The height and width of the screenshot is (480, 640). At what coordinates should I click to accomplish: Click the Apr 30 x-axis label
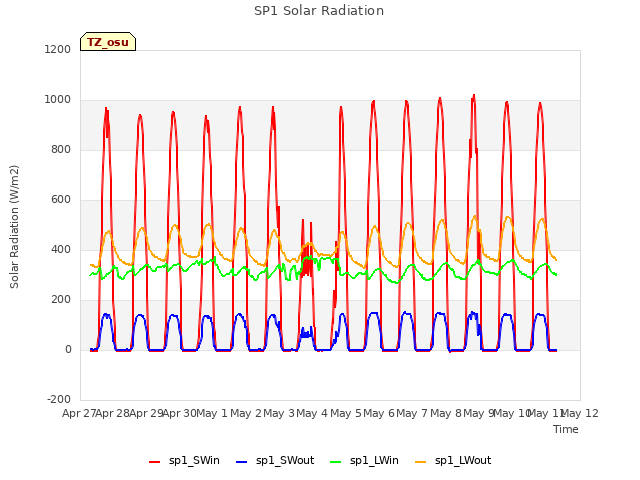tap(179, 413)
